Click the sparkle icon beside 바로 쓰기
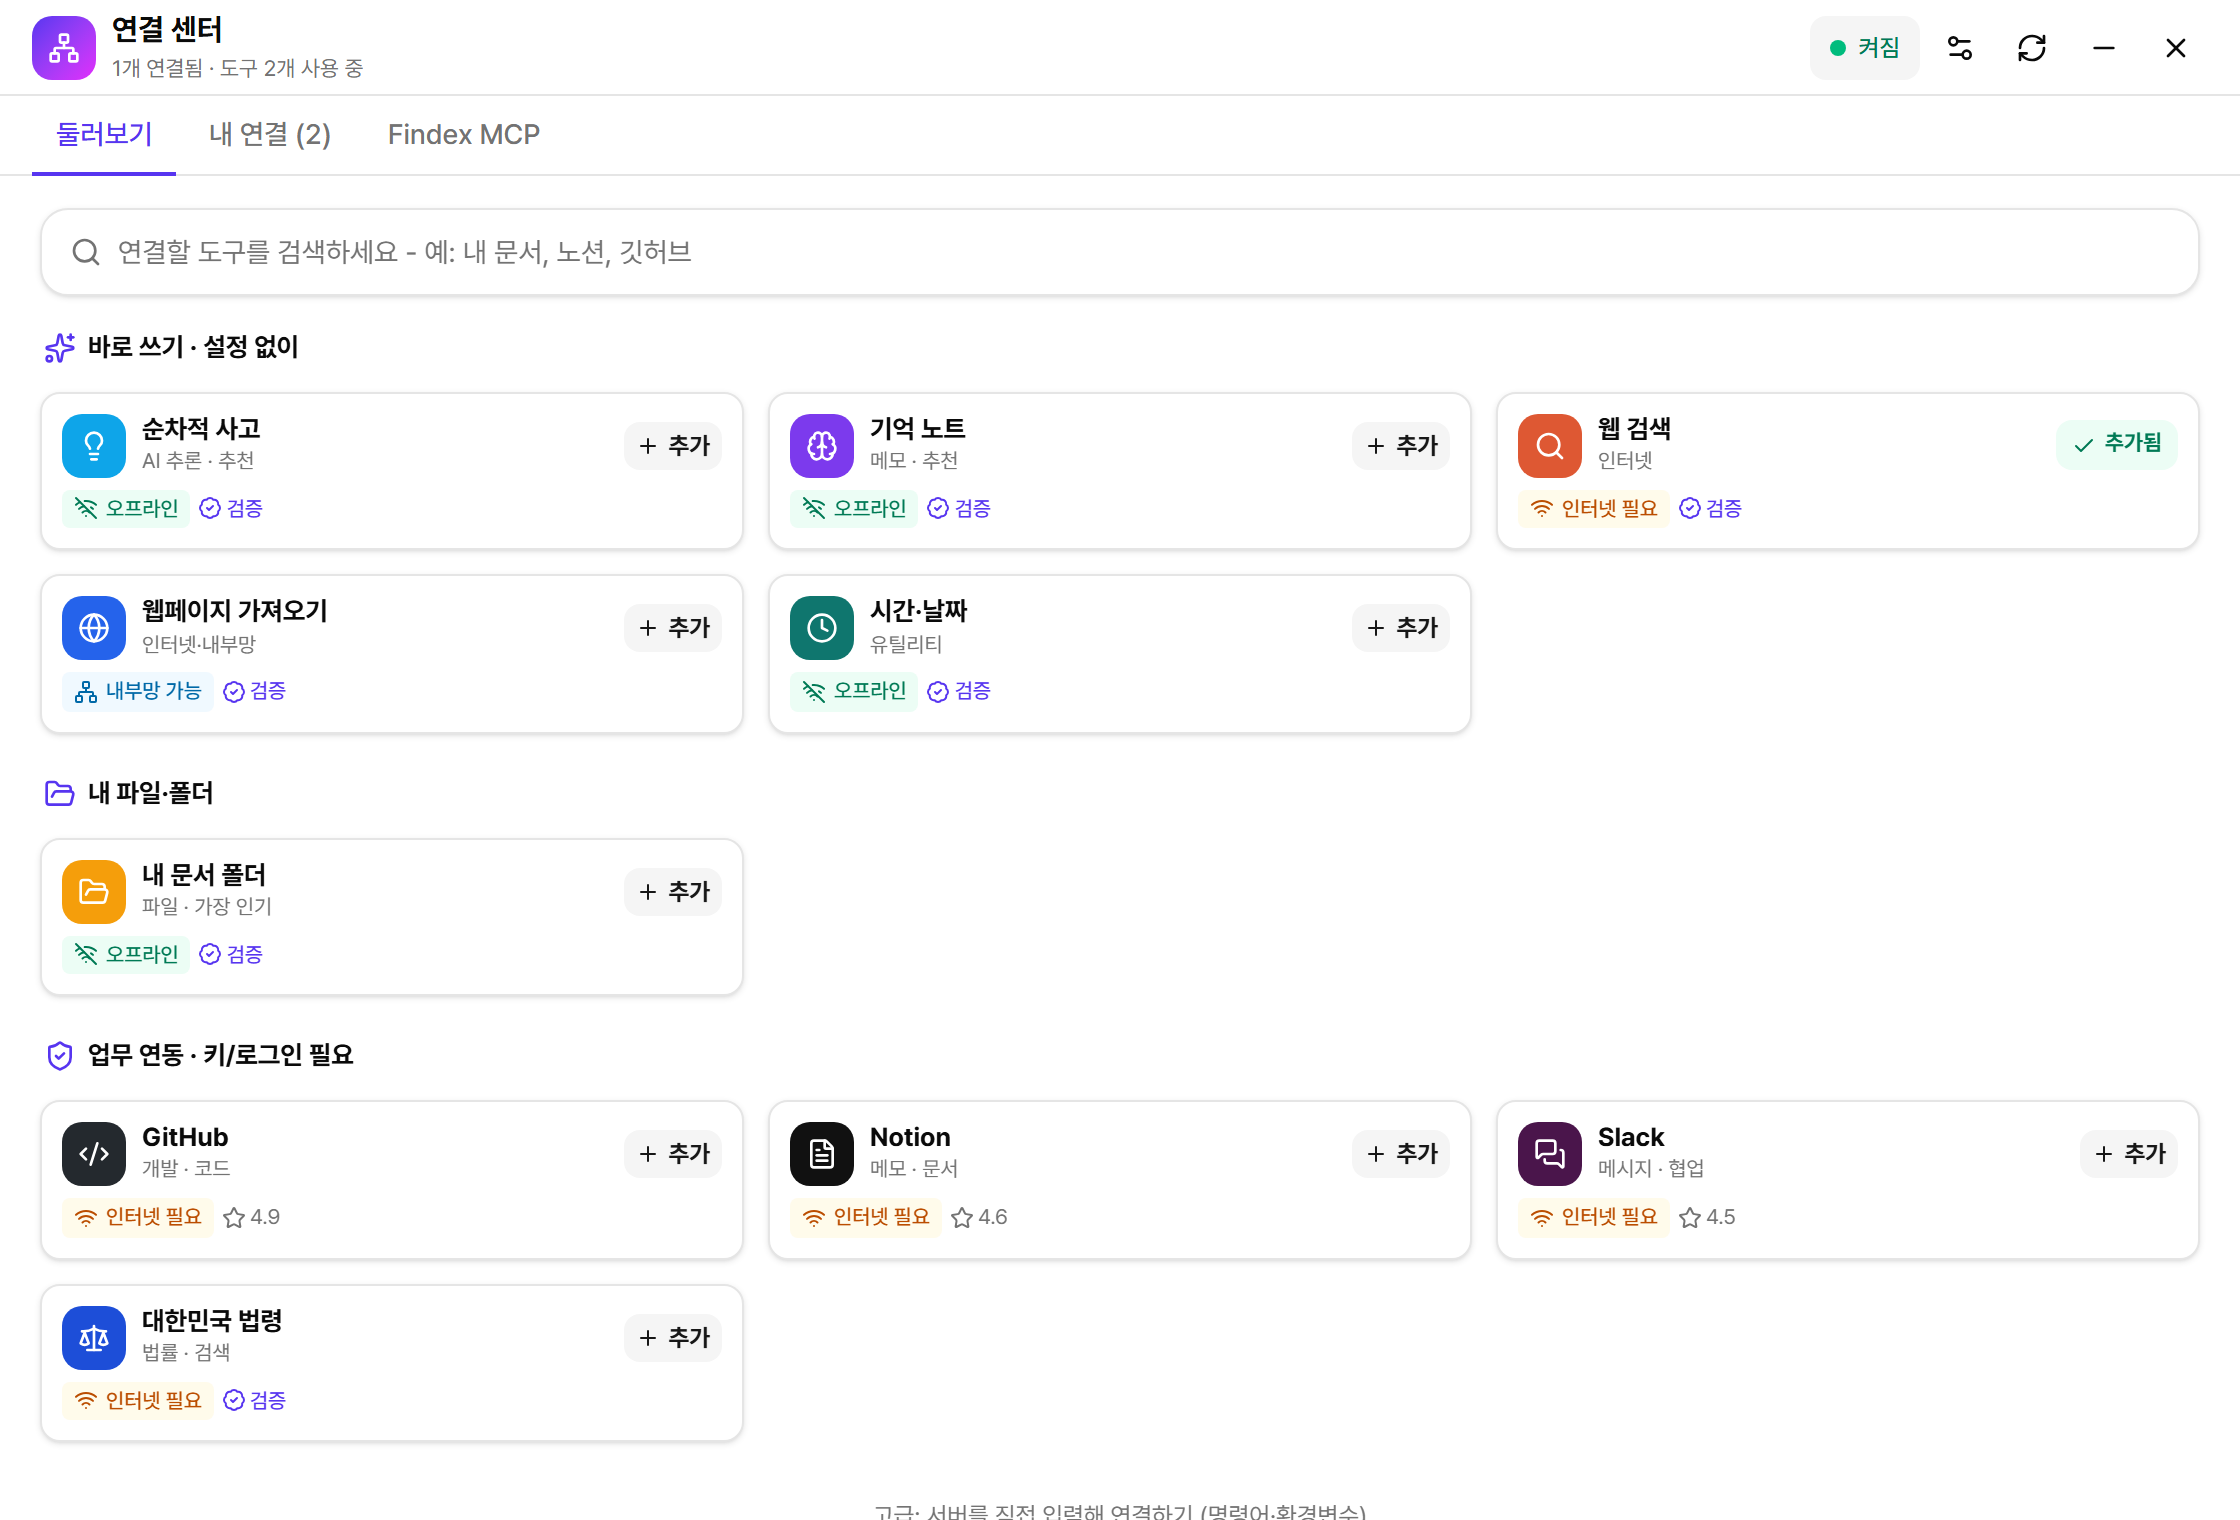This screenshot has width=2240, height=1520. 60,348
